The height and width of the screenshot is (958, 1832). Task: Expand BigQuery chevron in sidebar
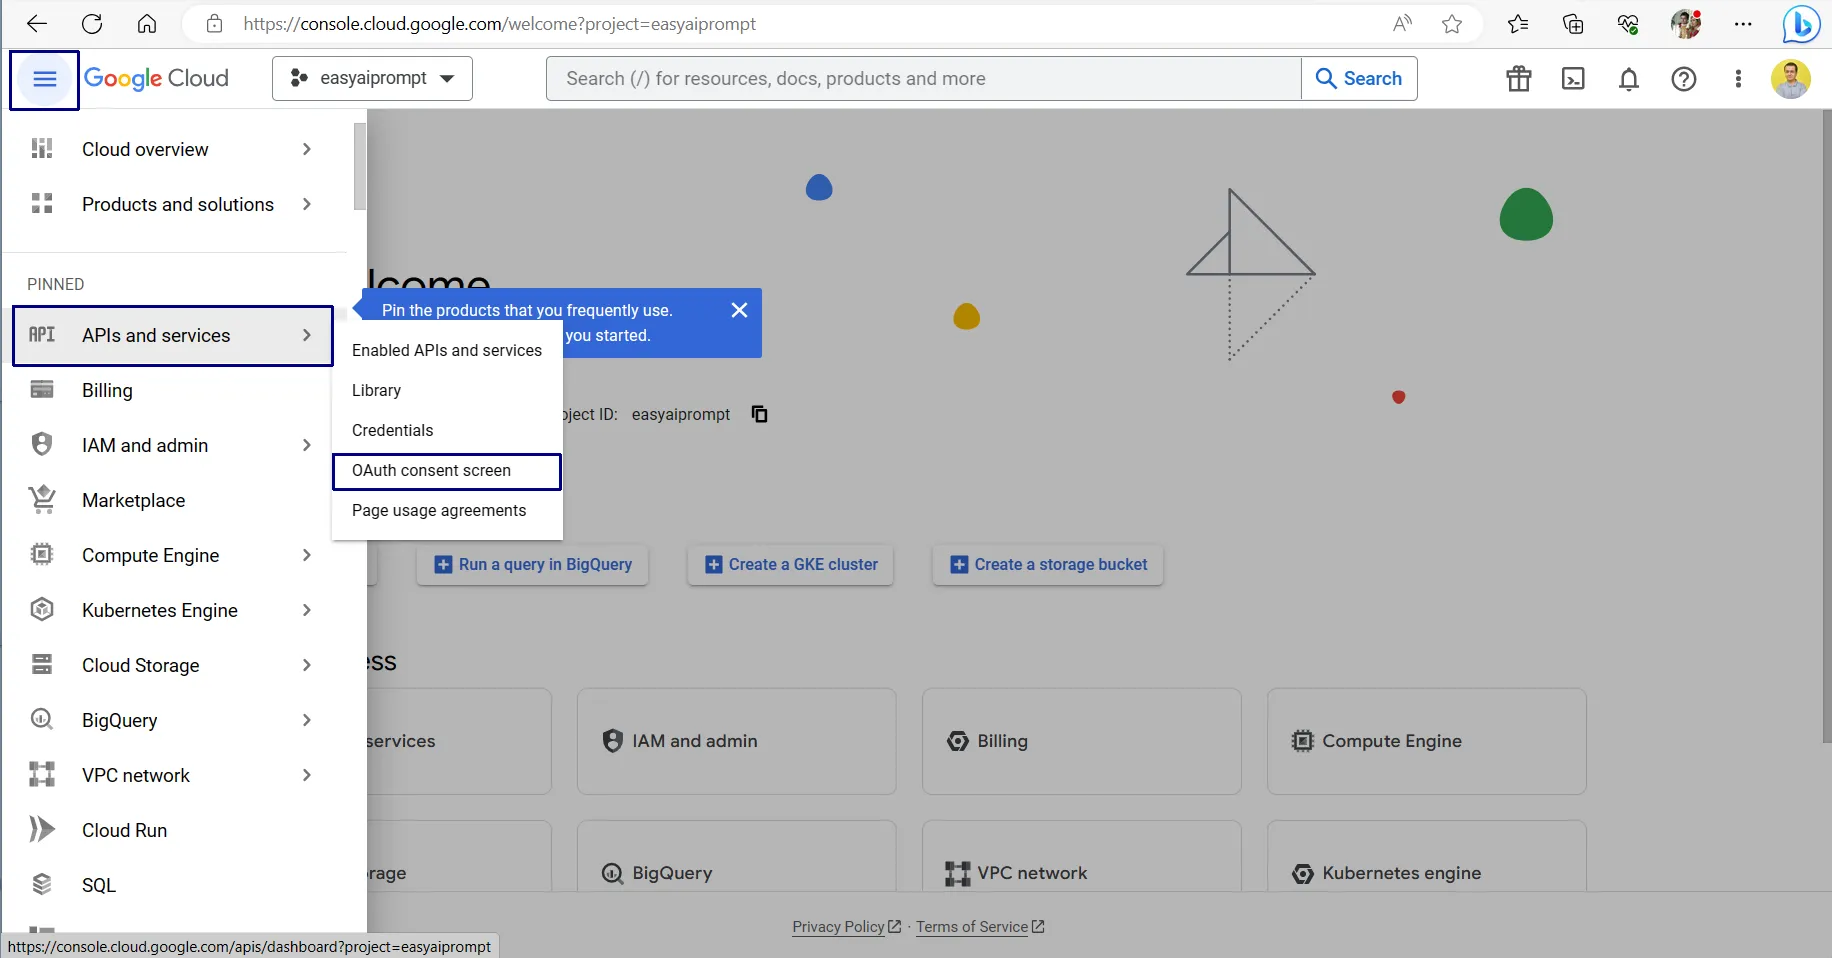(307, 720)
